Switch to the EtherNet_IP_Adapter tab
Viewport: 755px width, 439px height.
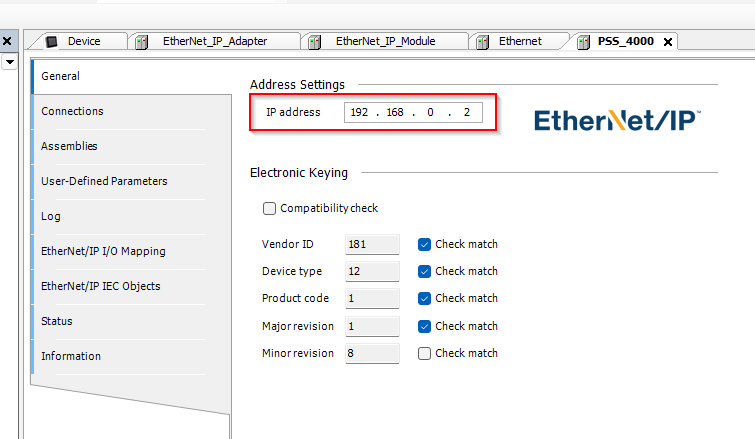click(x=215, y=41)
